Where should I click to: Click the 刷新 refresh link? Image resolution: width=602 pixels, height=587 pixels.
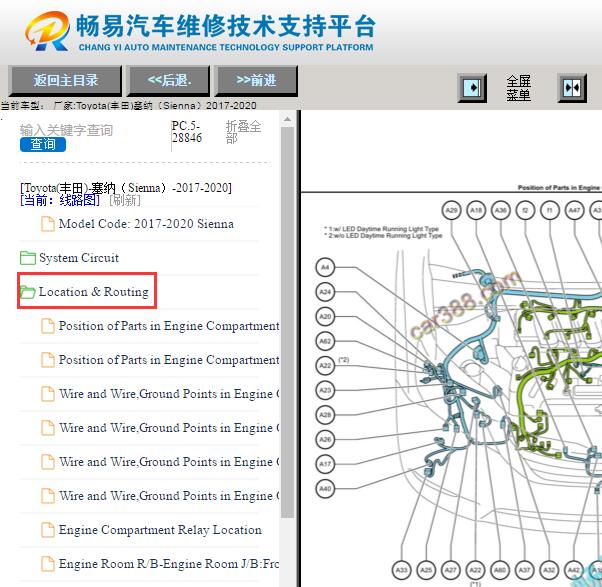pos(125,200)
